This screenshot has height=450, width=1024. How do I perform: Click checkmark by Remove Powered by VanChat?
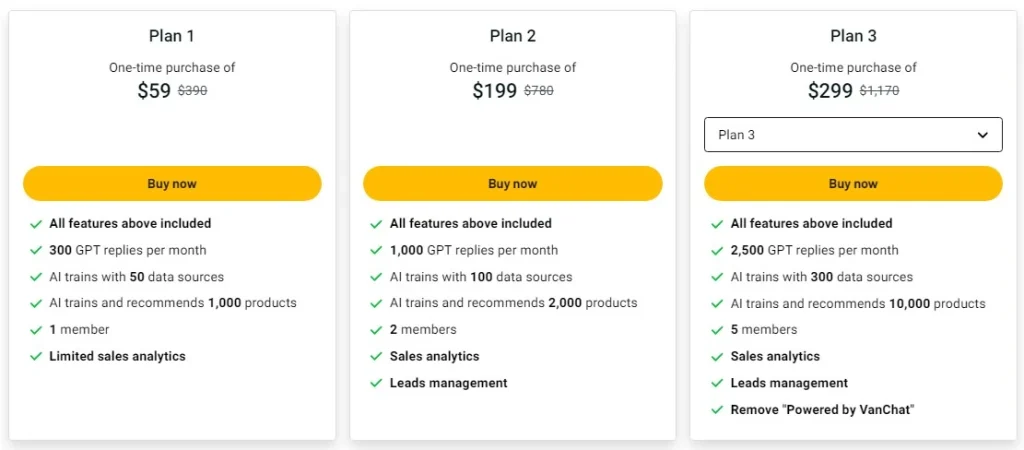717,410
